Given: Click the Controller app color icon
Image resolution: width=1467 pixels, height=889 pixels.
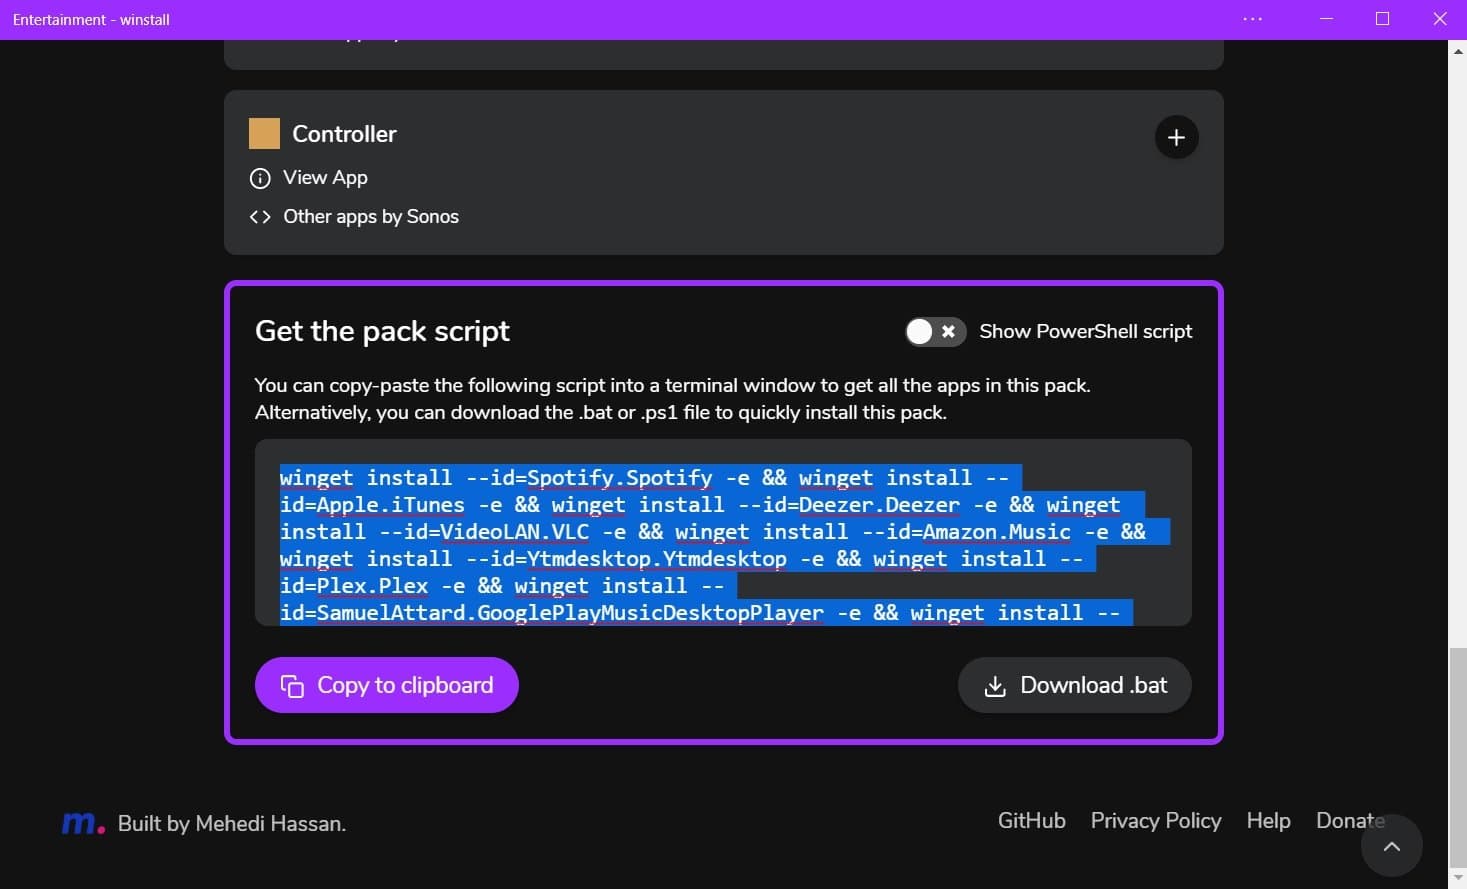Looking at the screenshot, I should click(x=264, y=134).
